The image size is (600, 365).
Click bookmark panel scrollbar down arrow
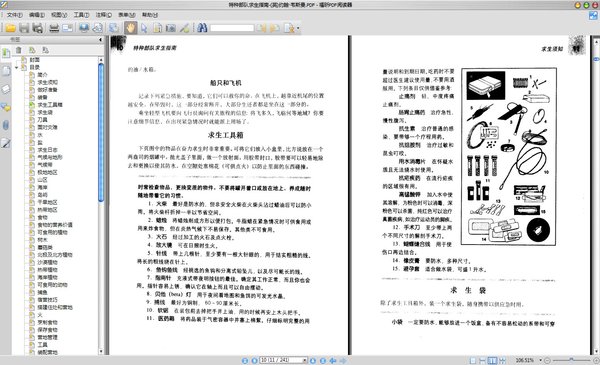[x=101, y=352]
